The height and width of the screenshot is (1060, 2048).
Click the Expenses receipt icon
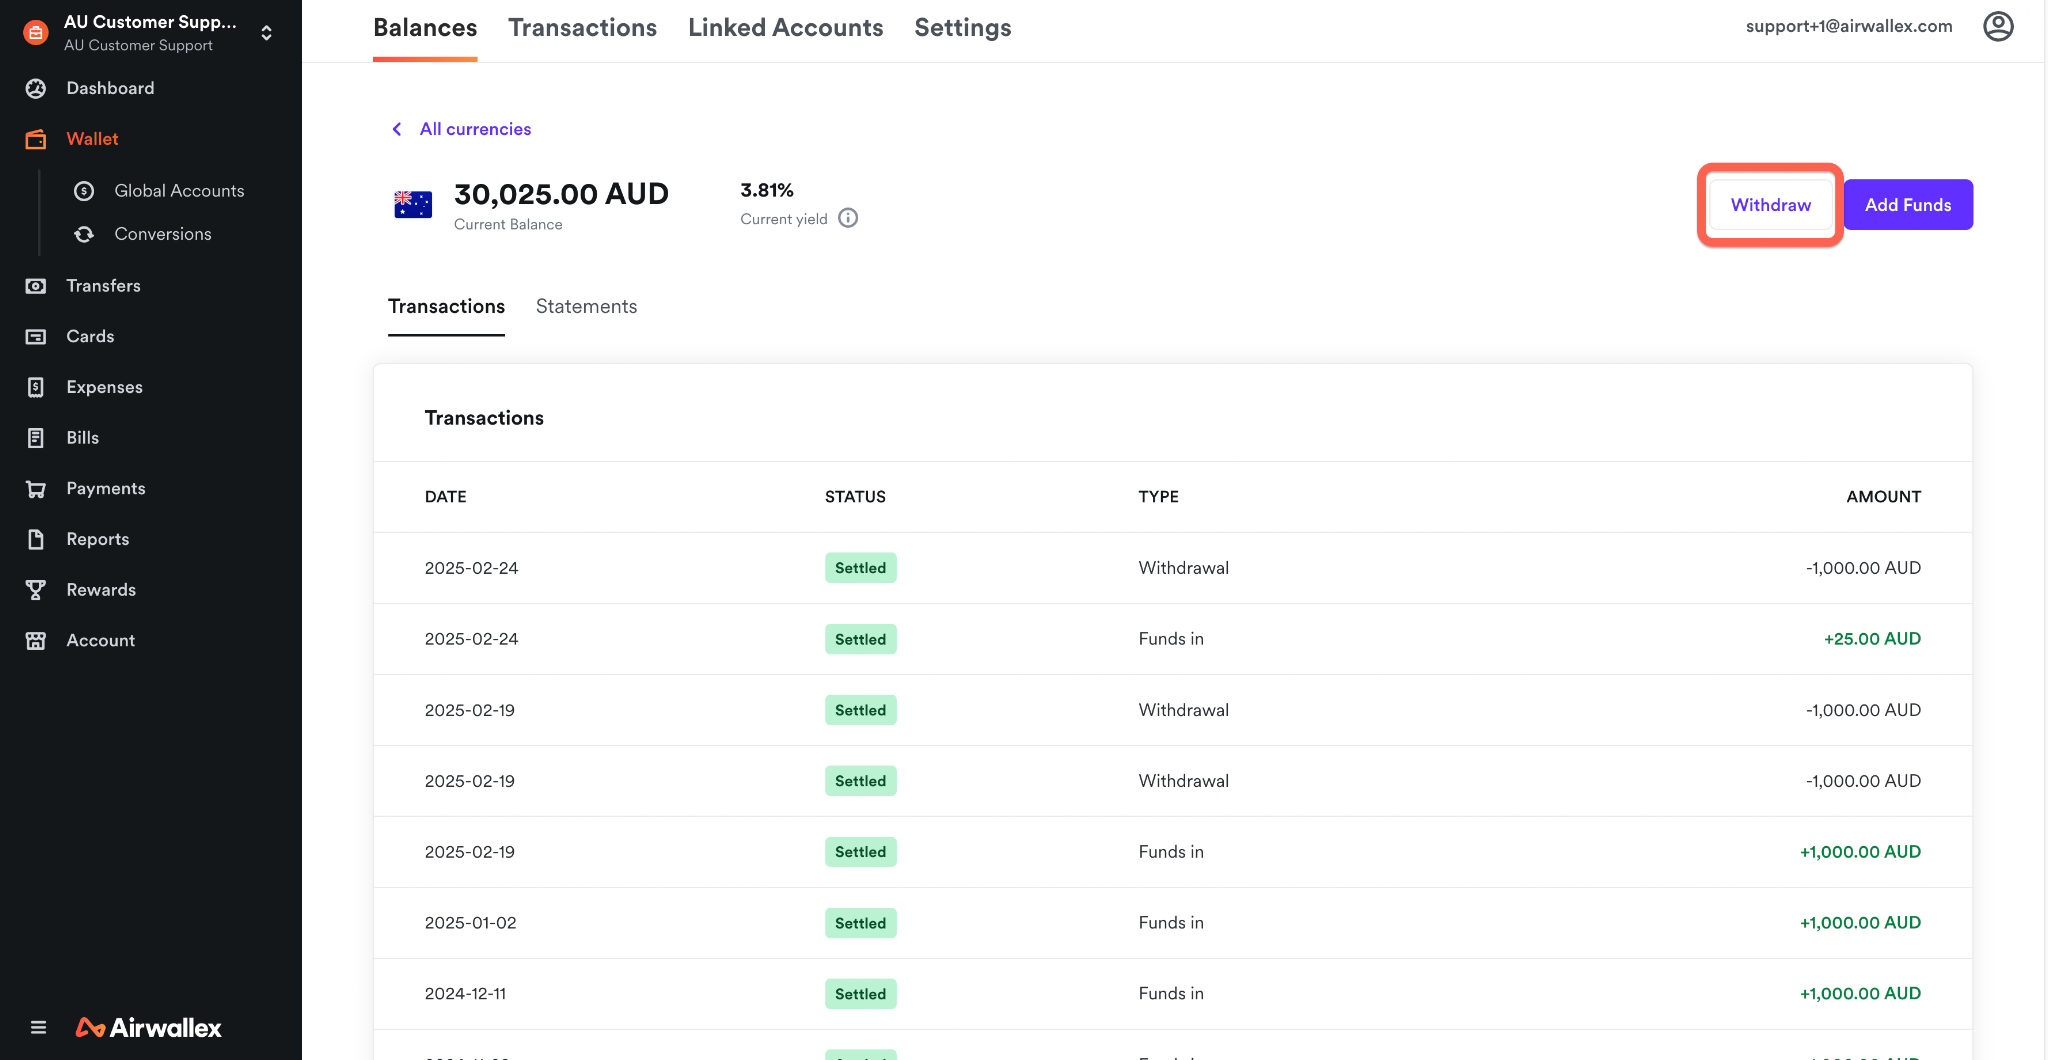tap(36, 387)
